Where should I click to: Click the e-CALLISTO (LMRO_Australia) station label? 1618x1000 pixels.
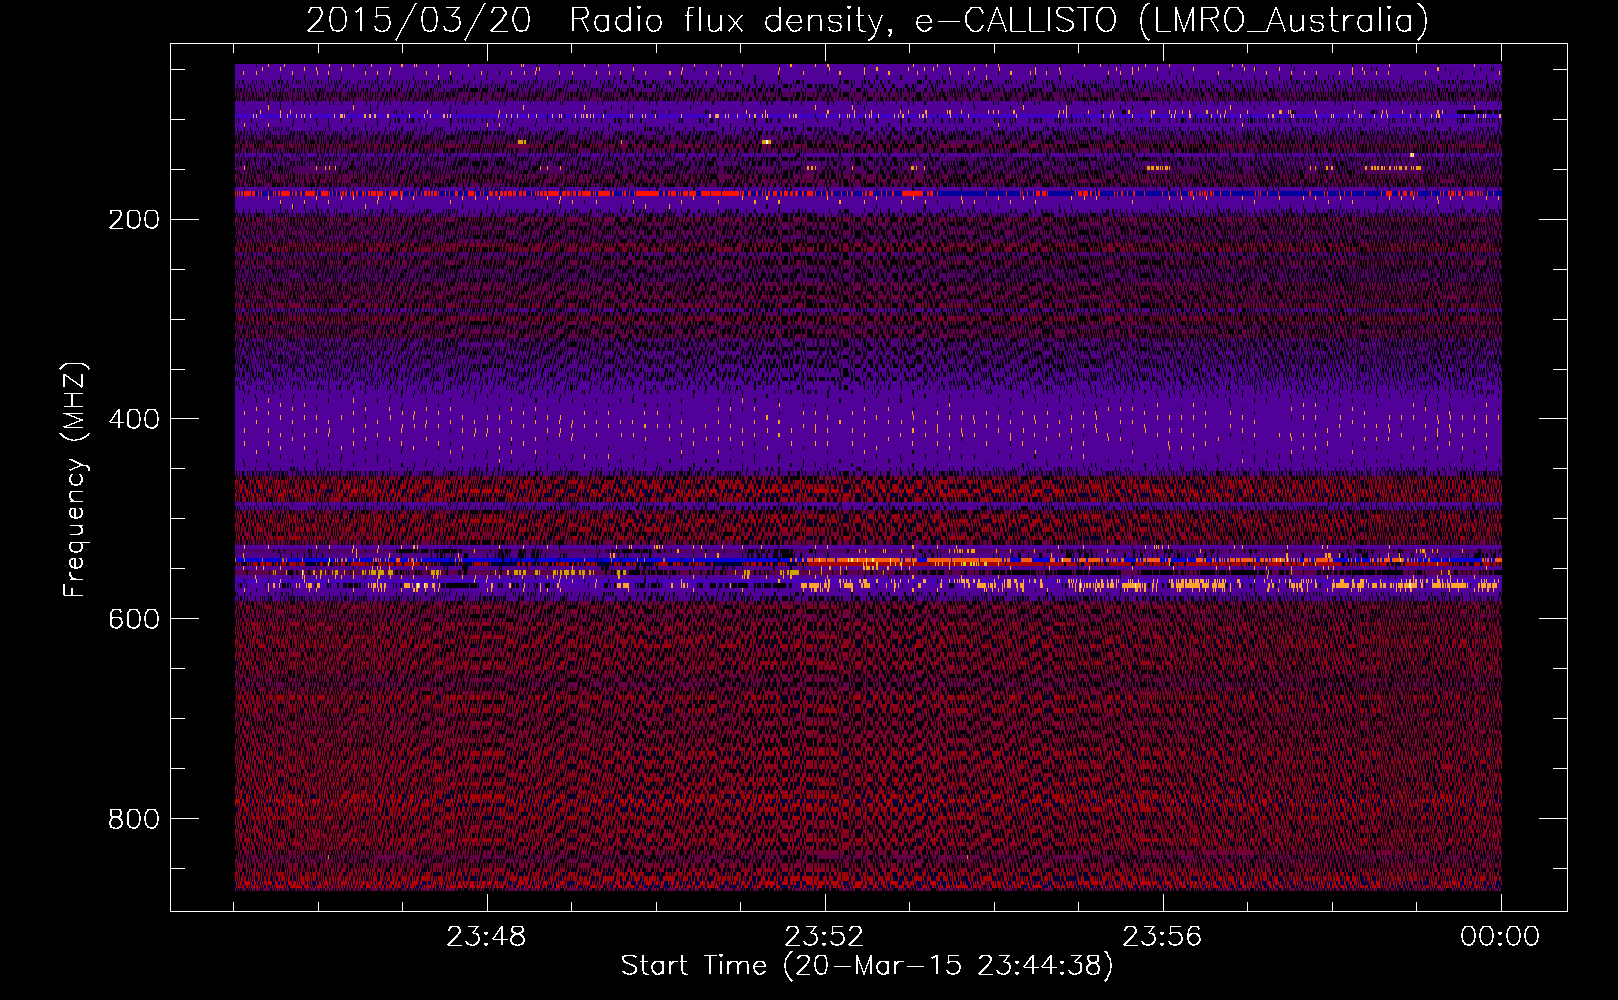point(1172,20)
